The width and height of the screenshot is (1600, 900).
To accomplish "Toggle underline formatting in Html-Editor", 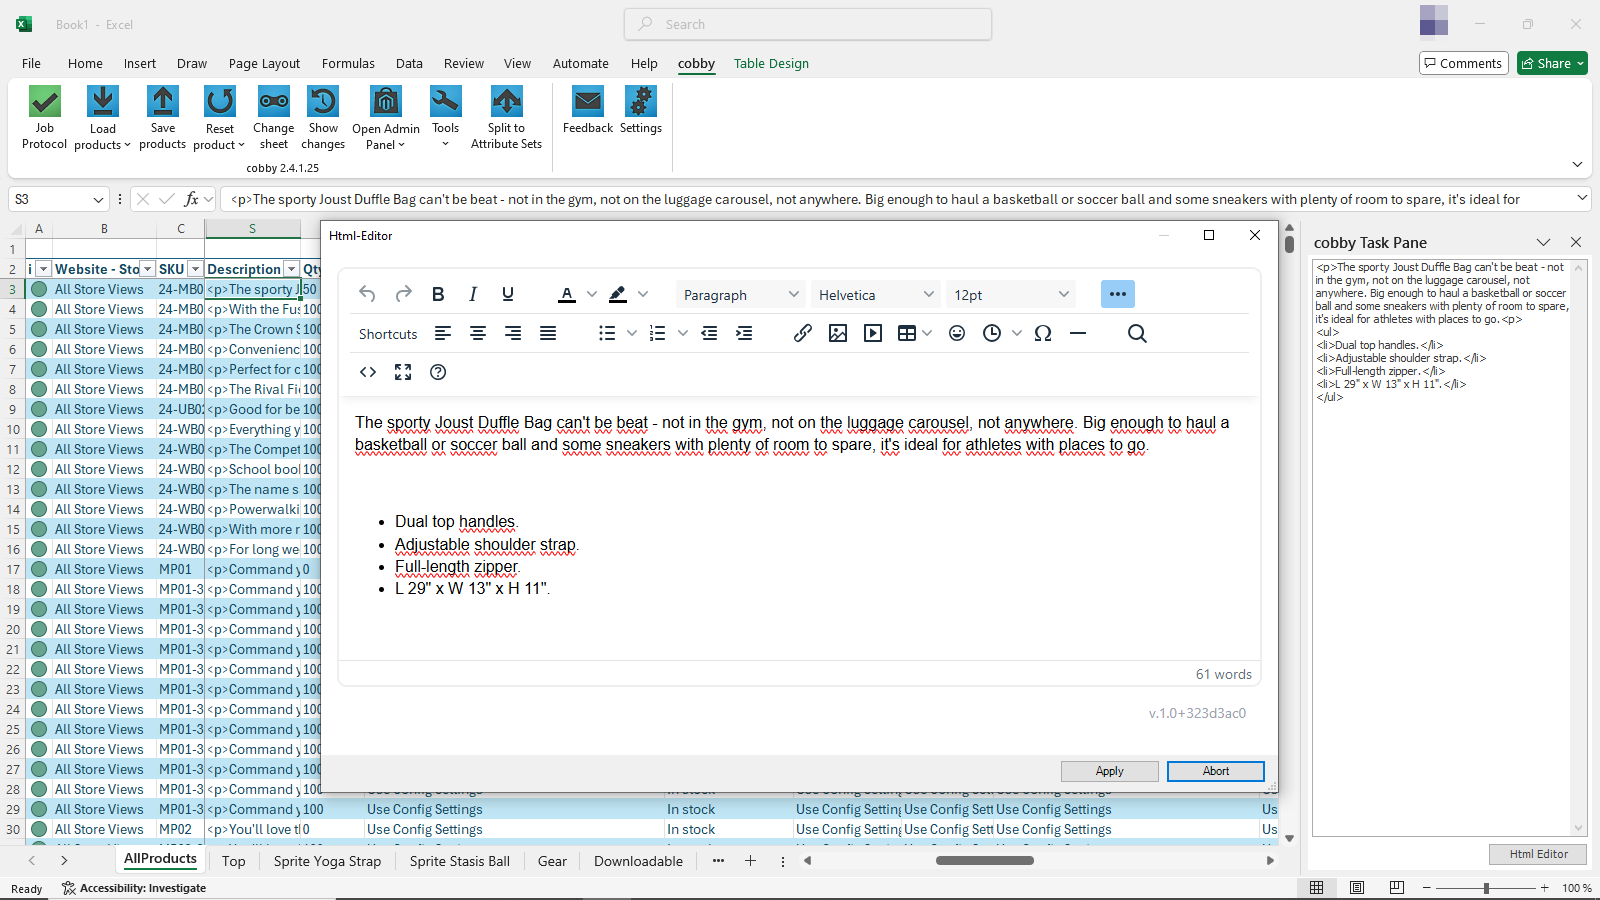I will [x=508, y=294].
